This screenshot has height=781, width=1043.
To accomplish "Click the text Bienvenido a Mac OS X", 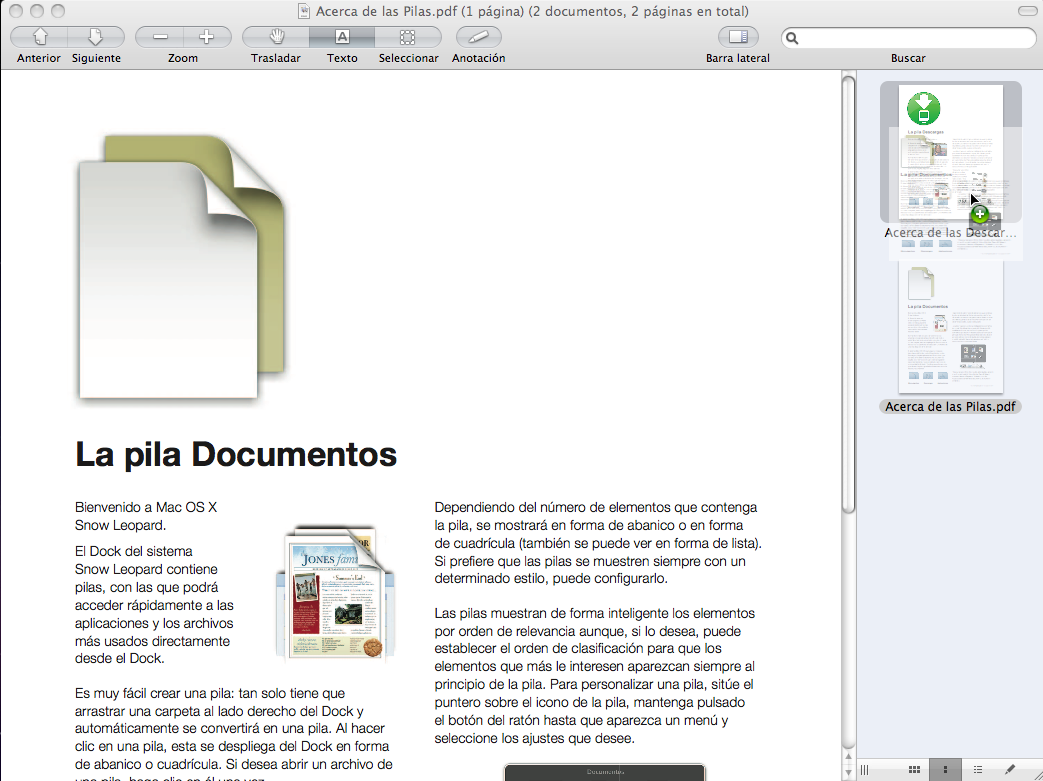I will [x=146, y=507].
